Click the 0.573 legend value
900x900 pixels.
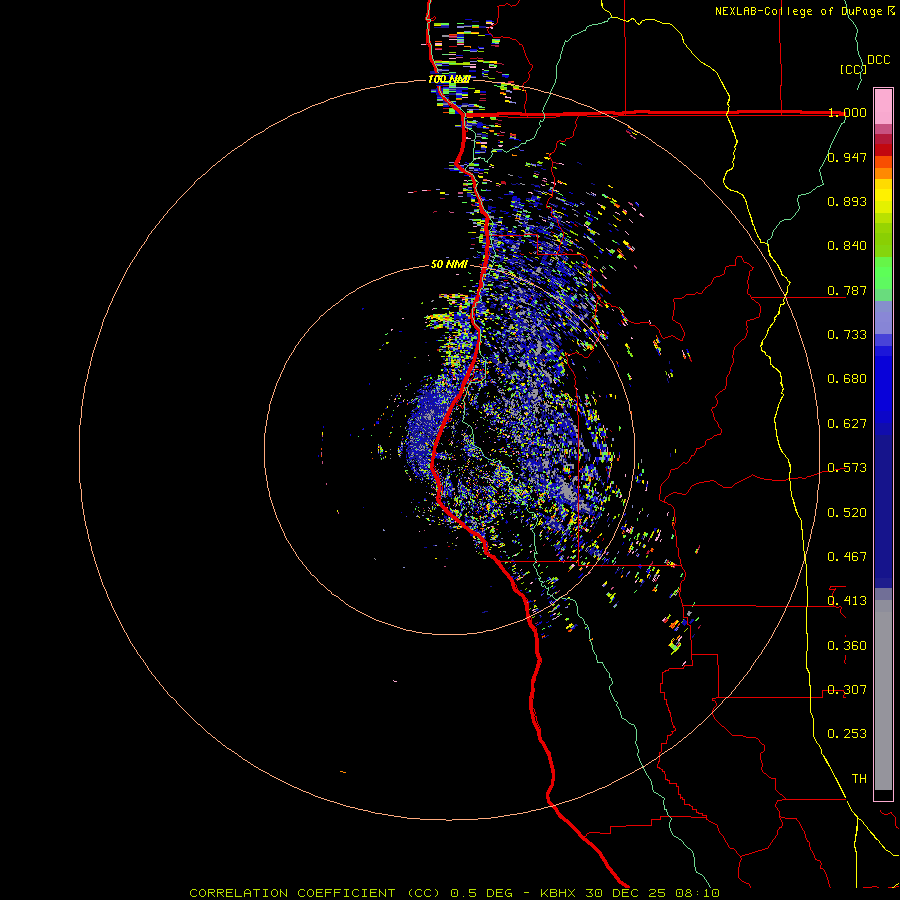tap(847, 468)
